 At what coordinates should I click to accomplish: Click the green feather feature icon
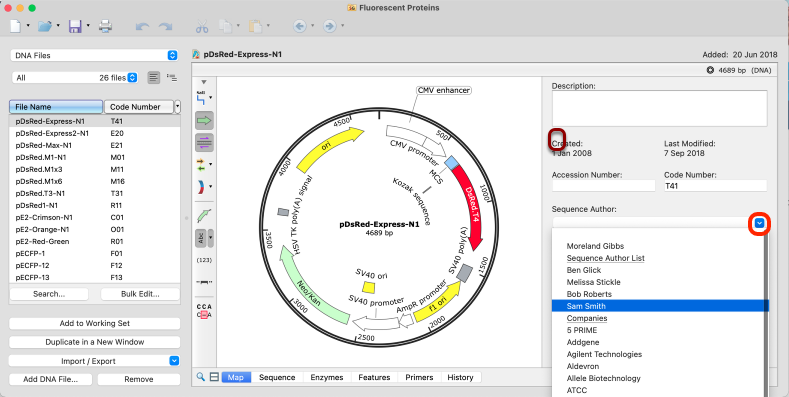pyautogui.click(x=204, y=215)
